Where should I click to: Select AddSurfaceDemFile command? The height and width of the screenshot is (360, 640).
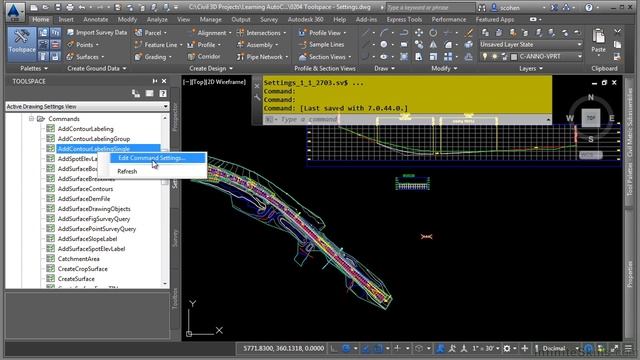84,199
